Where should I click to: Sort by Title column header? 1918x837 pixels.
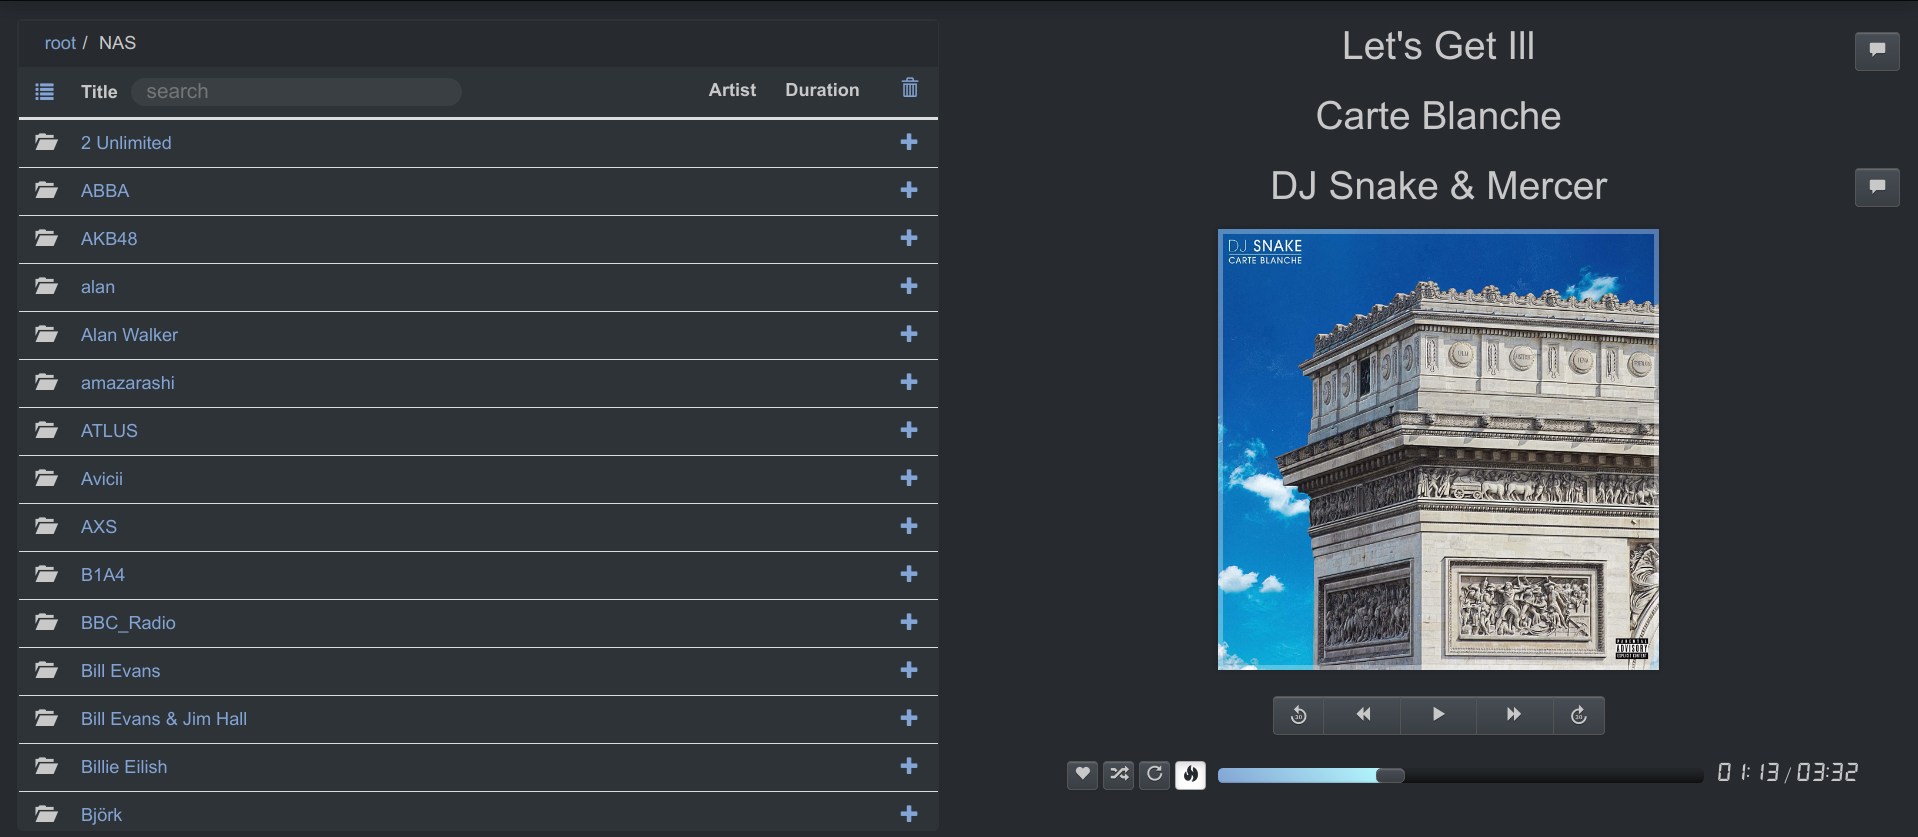point(99,92)
